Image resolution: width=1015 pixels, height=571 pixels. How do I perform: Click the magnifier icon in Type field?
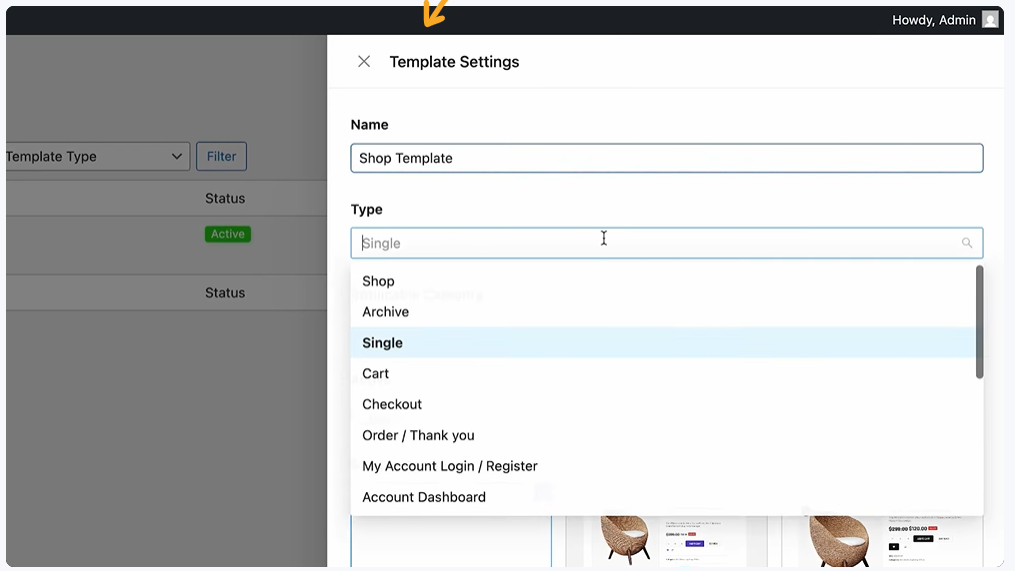click(x=967, y=243)
